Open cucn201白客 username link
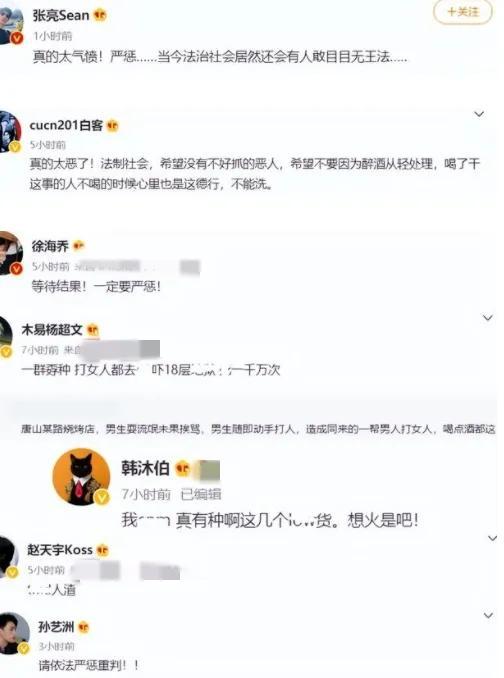 [66, 125]
